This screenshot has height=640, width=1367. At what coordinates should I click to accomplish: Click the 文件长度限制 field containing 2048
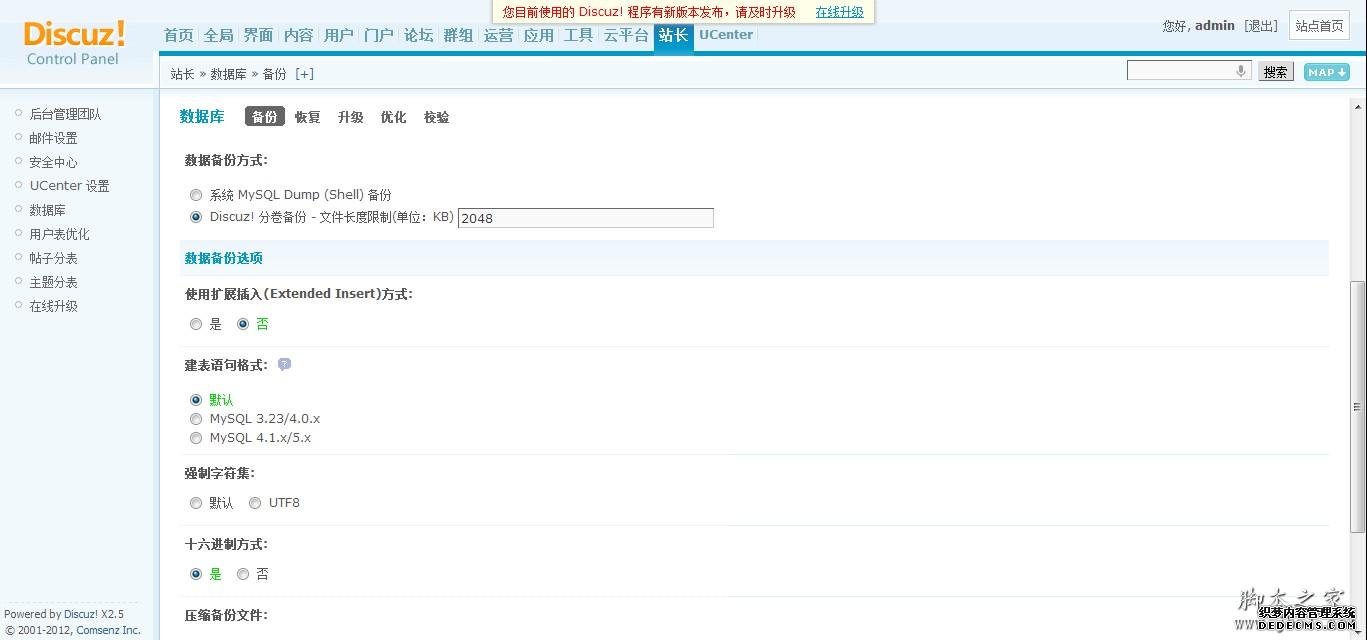click(585, 218)
